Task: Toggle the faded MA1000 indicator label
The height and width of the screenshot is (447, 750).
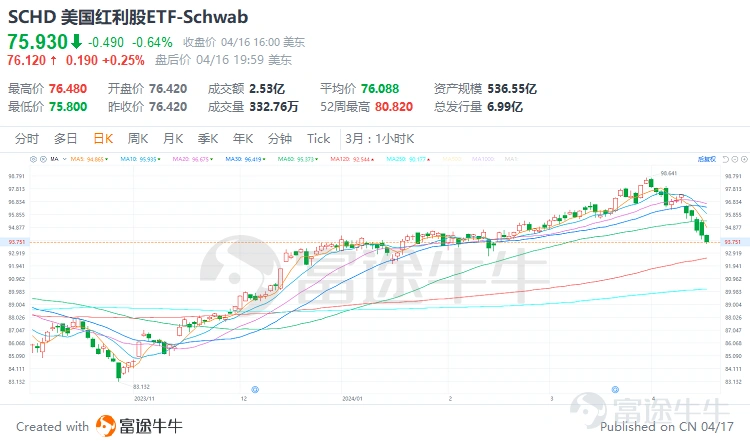Action: coord(483,159)
